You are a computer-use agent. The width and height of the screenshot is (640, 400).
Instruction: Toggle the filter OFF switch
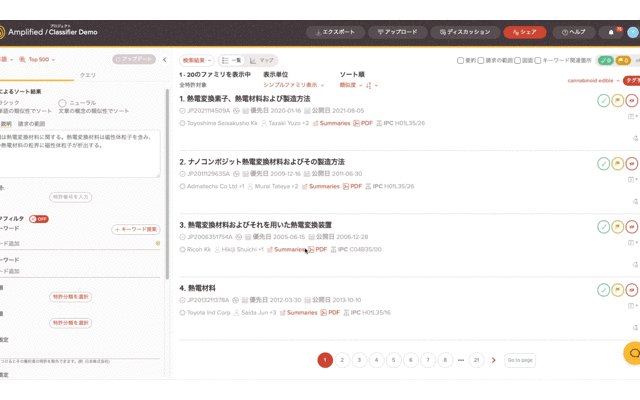pos(39,219)
